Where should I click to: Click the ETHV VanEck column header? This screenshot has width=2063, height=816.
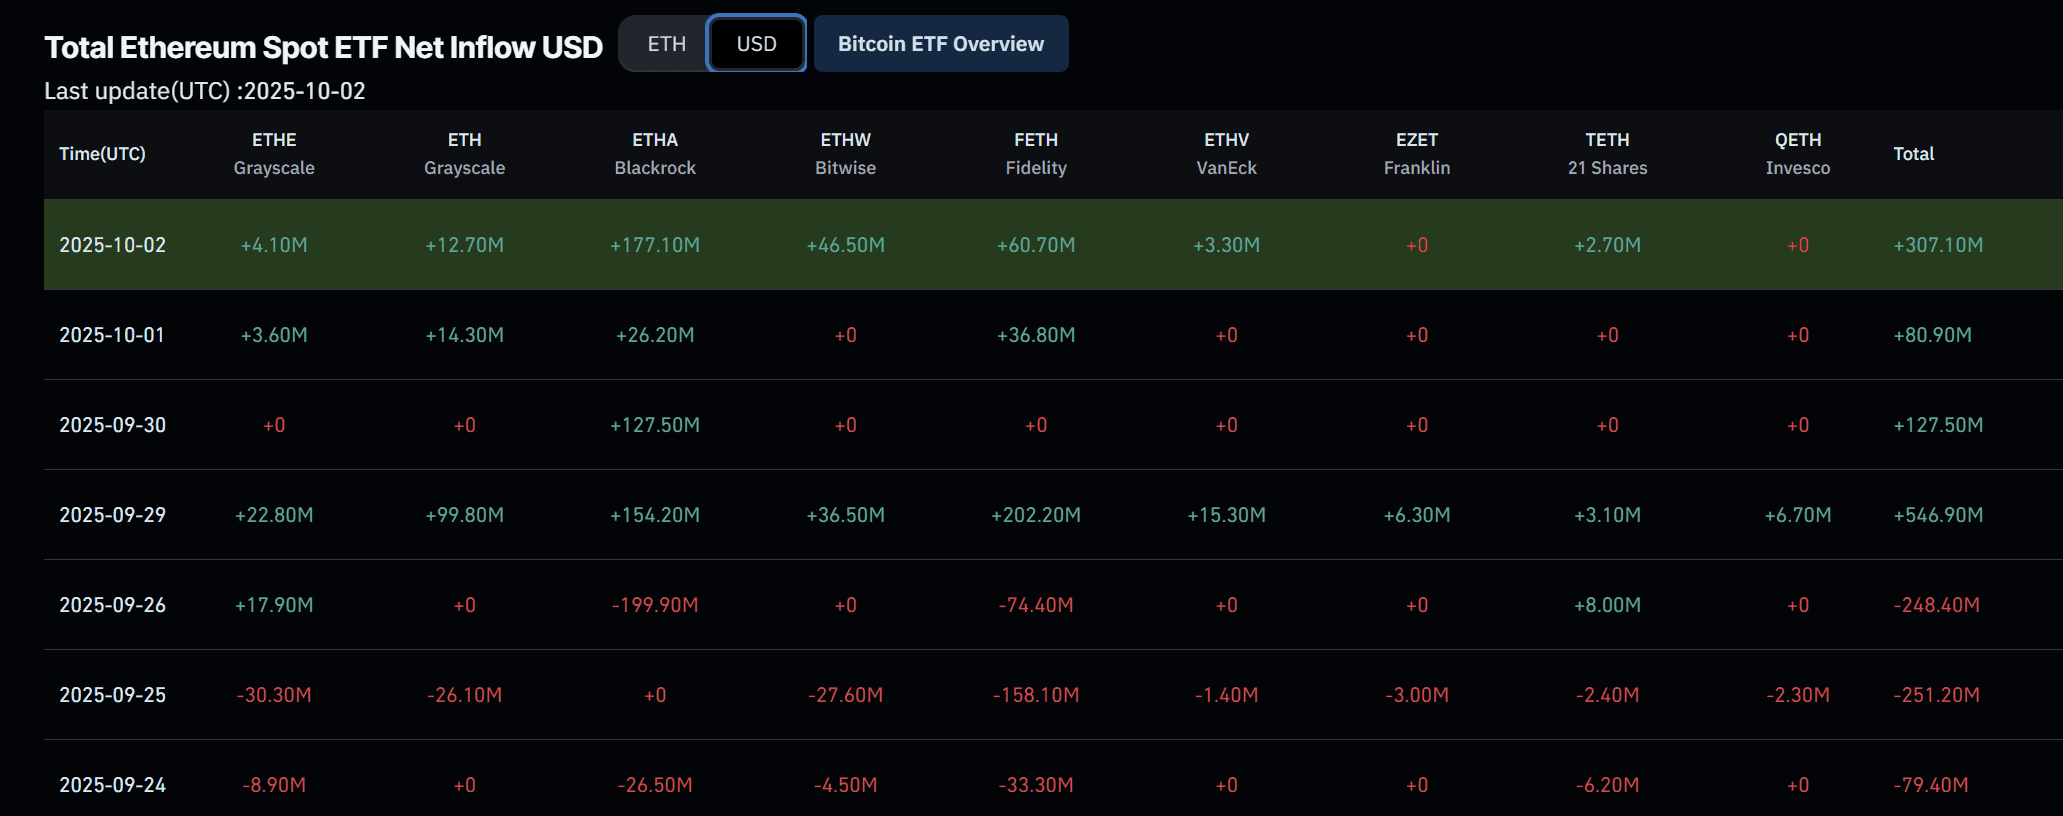[x=1226, y=154]
